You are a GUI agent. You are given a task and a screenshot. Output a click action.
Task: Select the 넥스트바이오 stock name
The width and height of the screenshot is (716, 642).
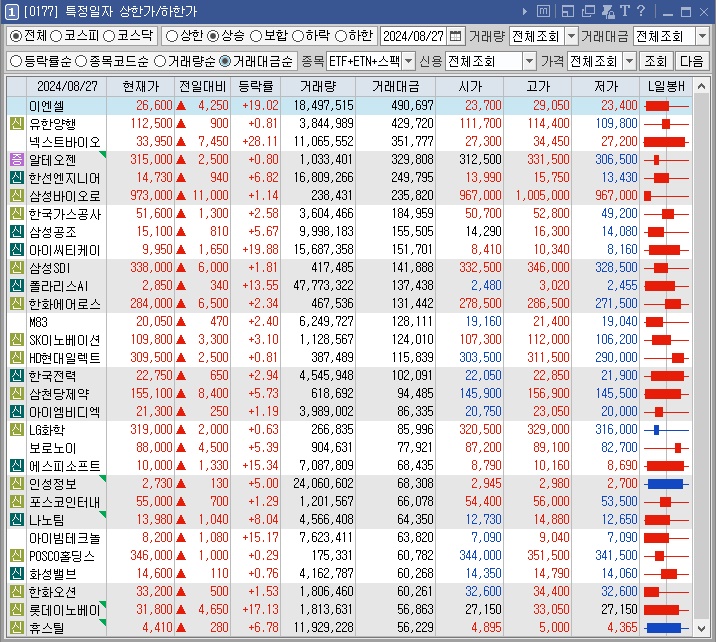[x=64, y=142]
